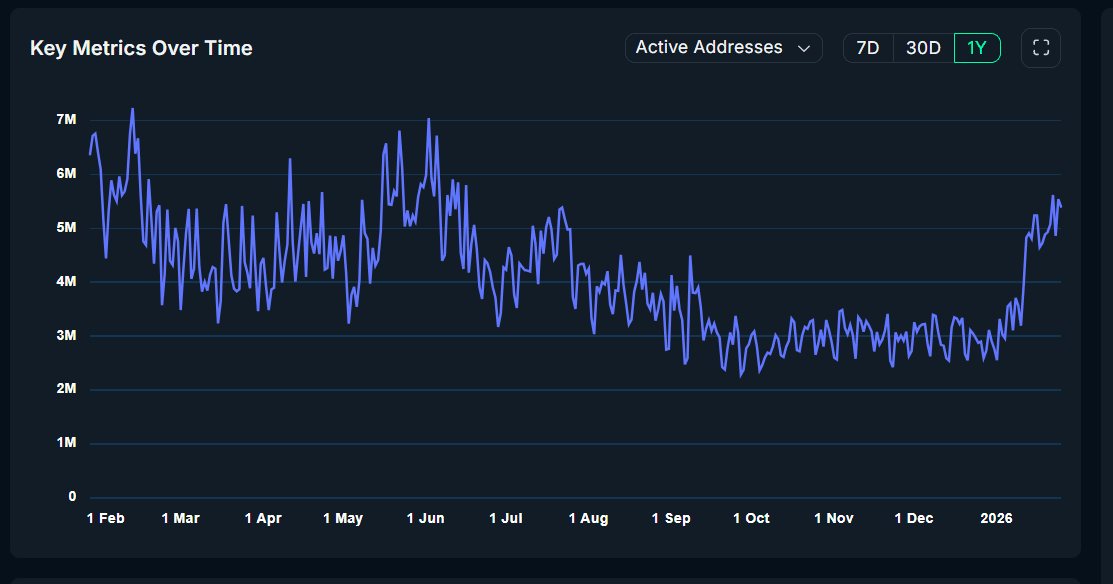Screen dimensions: 1113x584
Task: Click inside the metric selector pill
Action: 710,47
